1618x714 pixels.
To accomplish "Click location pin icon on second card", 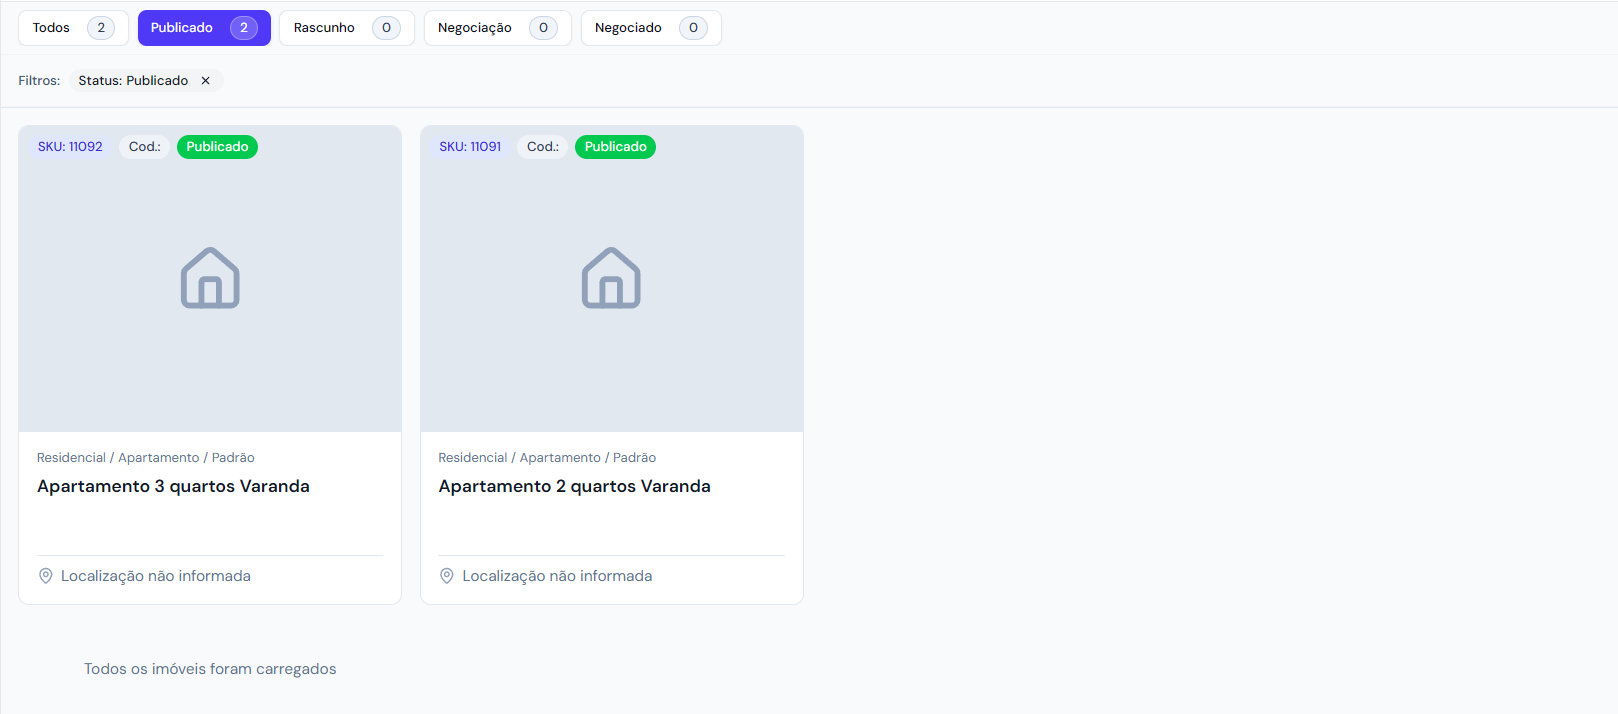I will [447, 576].
